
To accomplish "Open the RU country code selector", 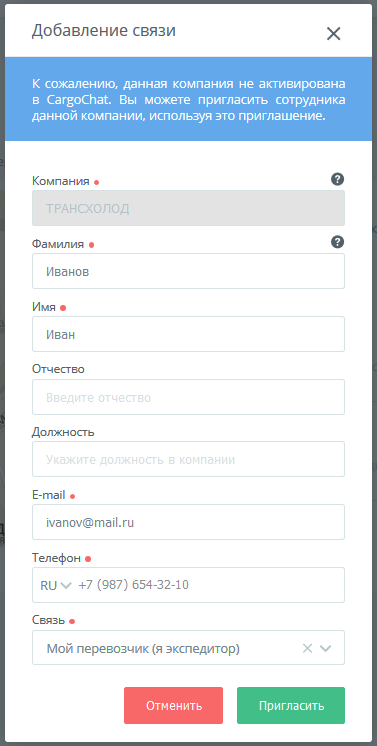I will [56, 585].
